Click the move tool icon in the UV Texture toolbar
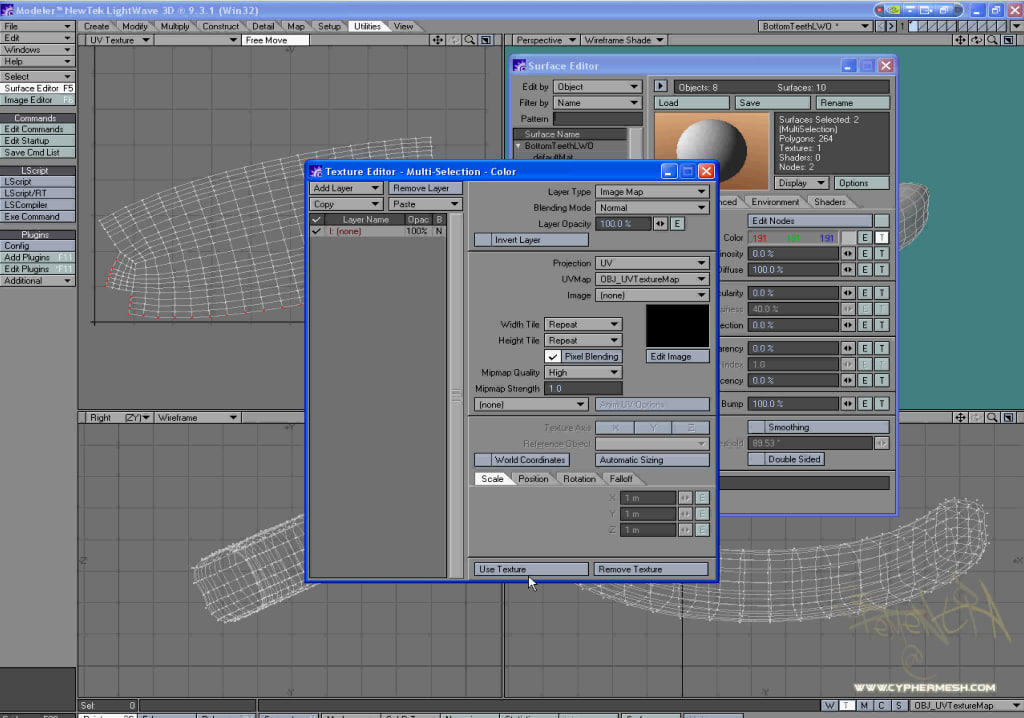1024x718 pixels. [x=438, y=40]
